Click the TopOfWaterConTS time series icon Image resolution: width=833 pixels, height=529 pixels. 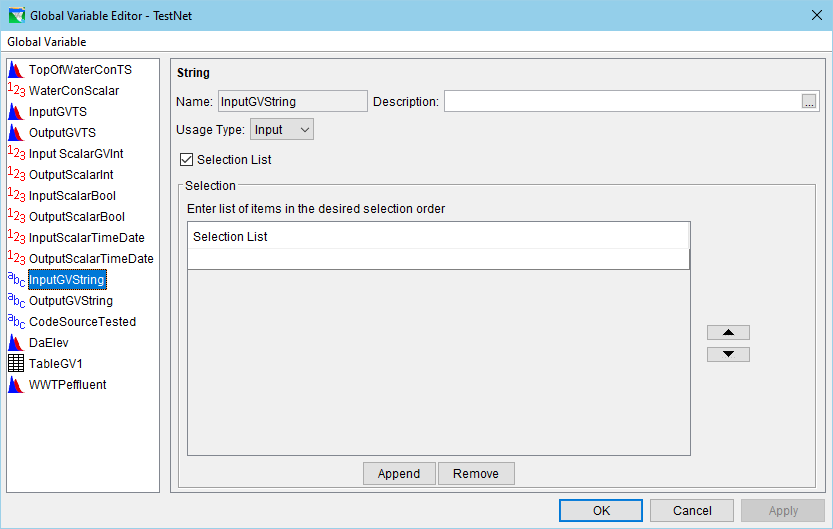pos(16,70)
